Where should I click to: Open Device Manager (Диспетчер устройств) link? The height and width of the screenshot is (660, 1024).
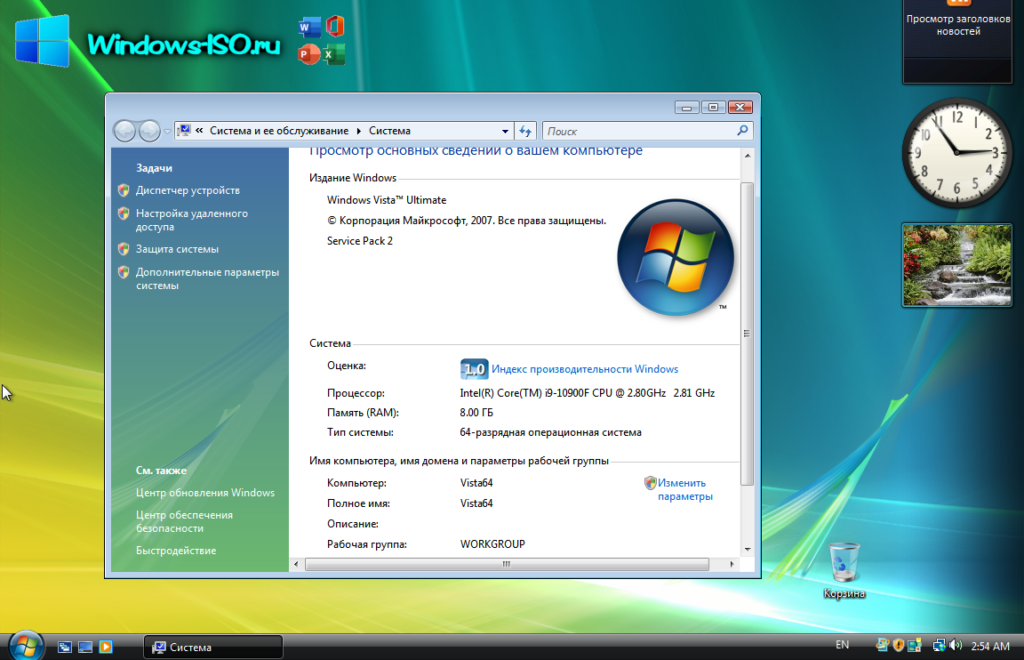187,191
